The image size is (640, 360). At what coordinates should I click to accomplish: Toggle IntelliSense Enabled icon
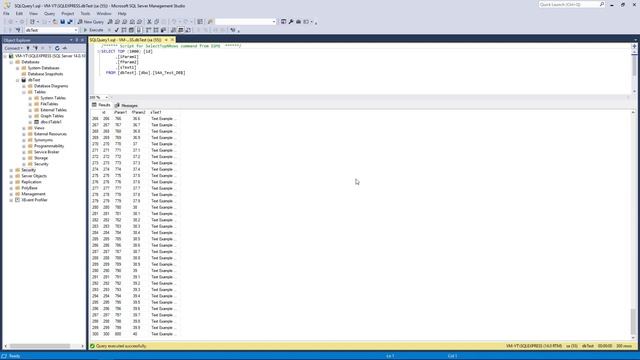pos(139,30)
